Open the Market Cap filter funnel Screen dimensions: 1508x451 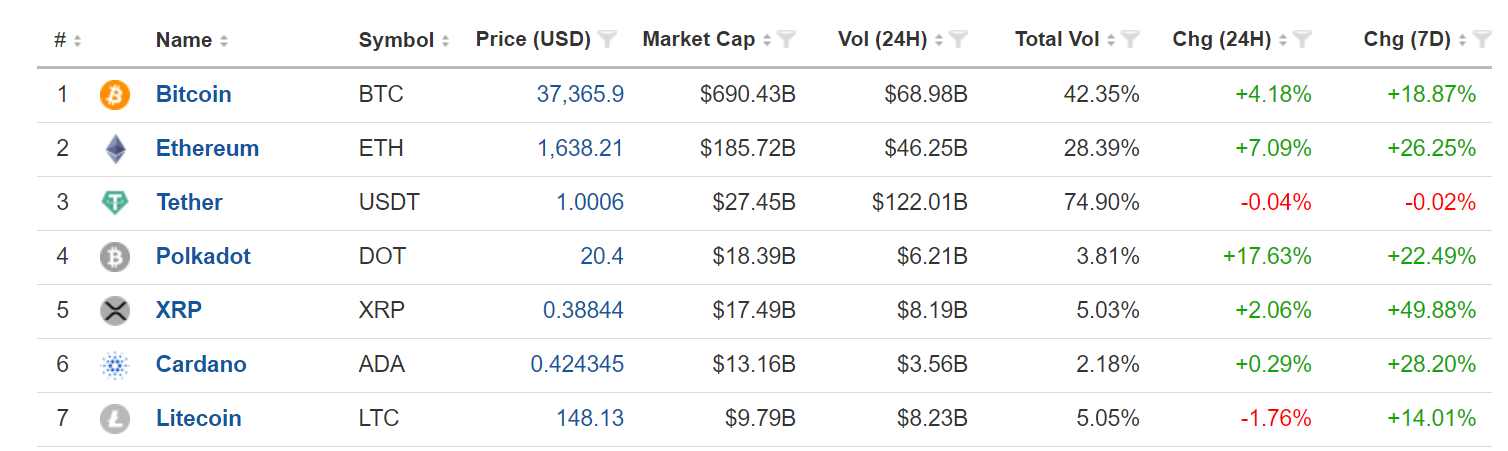(786, 40)
